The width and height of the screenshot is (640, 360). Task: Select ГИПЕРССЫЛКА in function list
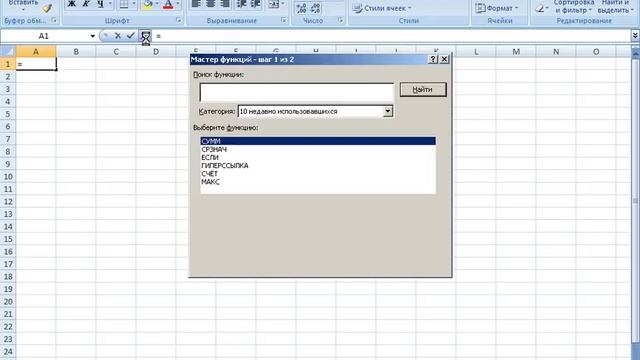[x=318, y=166]
